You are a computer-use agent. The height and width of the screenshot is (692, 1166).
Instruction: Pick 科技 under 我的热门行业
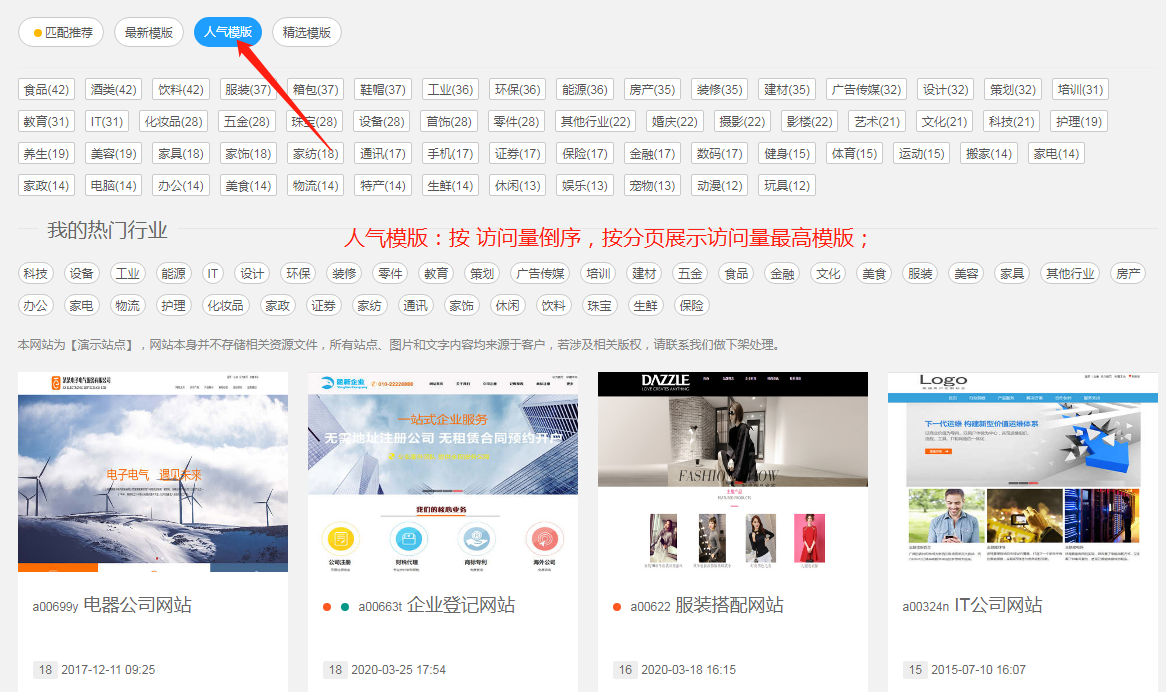[x=36, y=274]
